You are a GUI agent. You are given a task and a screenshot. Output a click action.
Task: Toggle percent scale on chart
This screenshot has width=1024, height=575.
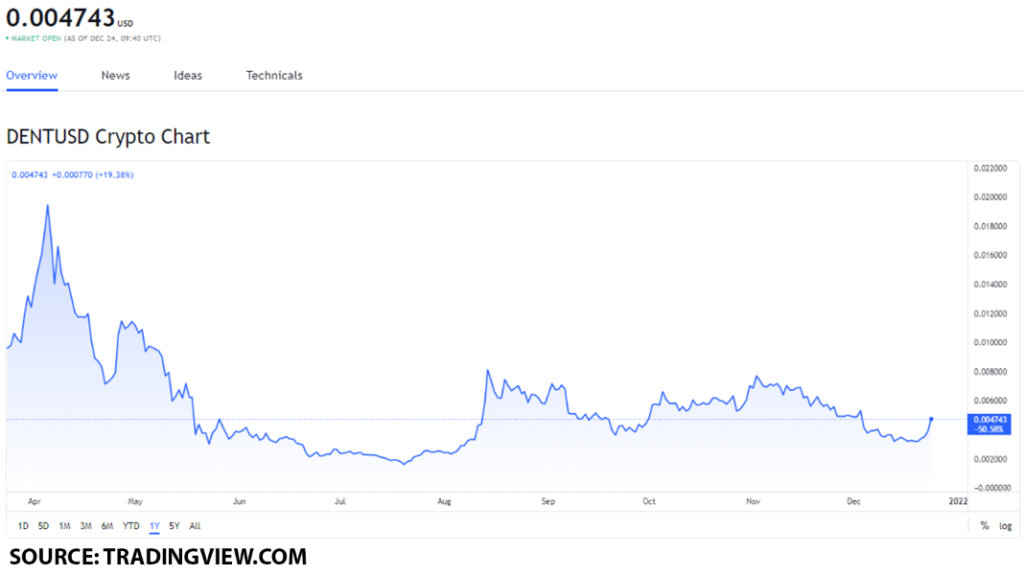click(985, 526)
